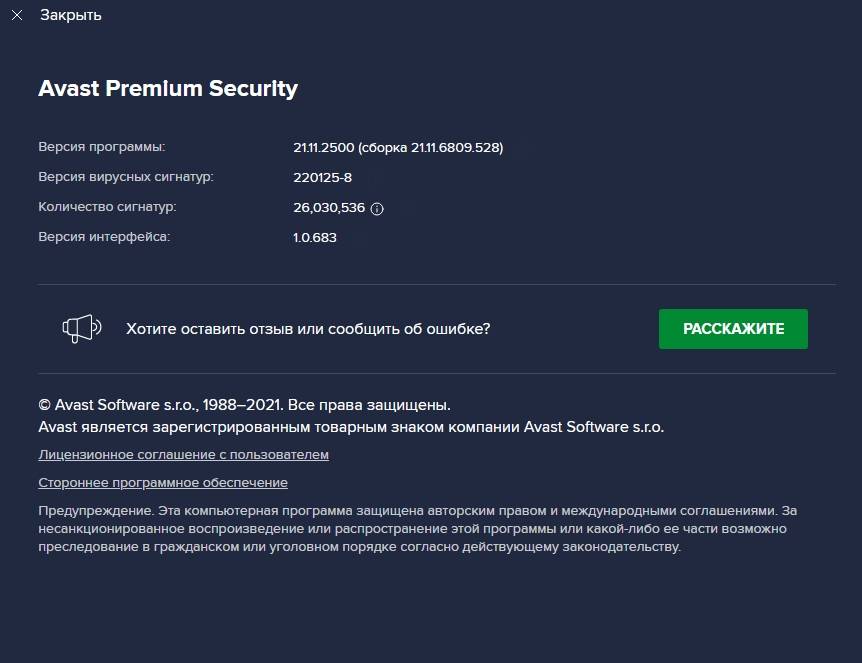Click the Версия программы label
The height and width of the screenshot is (663, 862).
102,147
